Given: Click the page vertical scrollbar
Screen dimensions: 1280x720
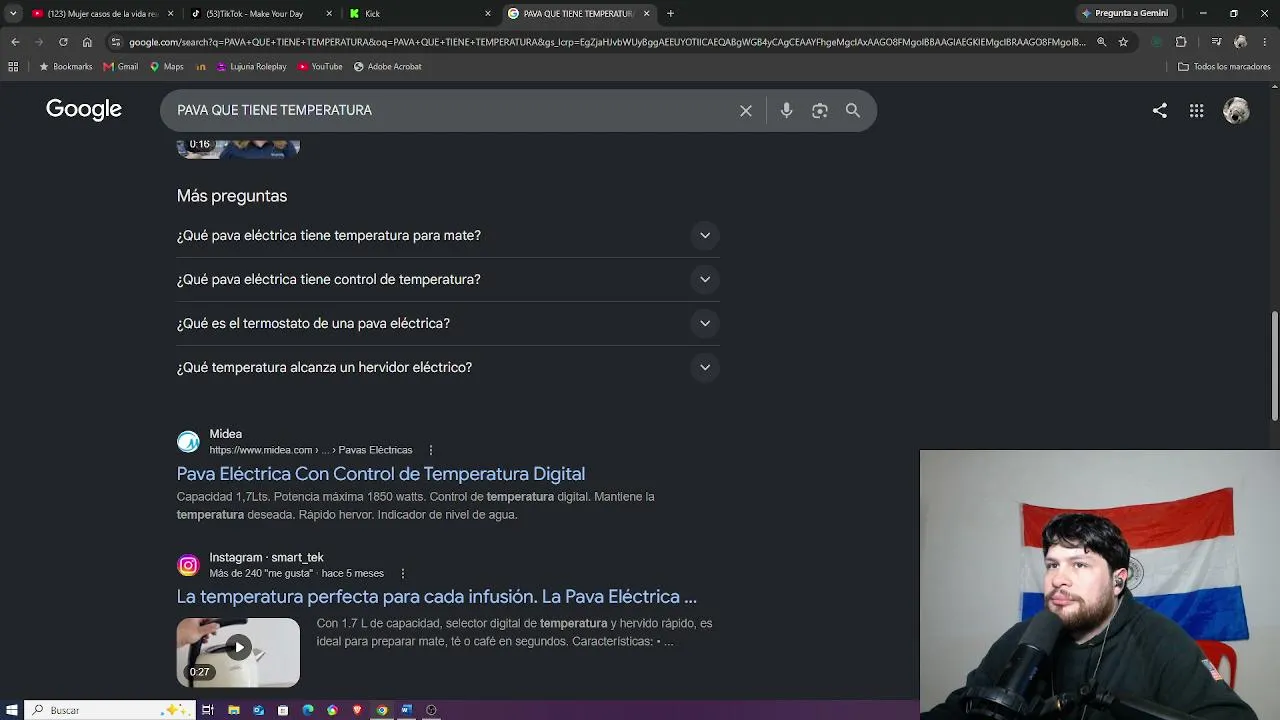Looking at the screenshot, I should pyautogui.click(x=1275, y=366).
